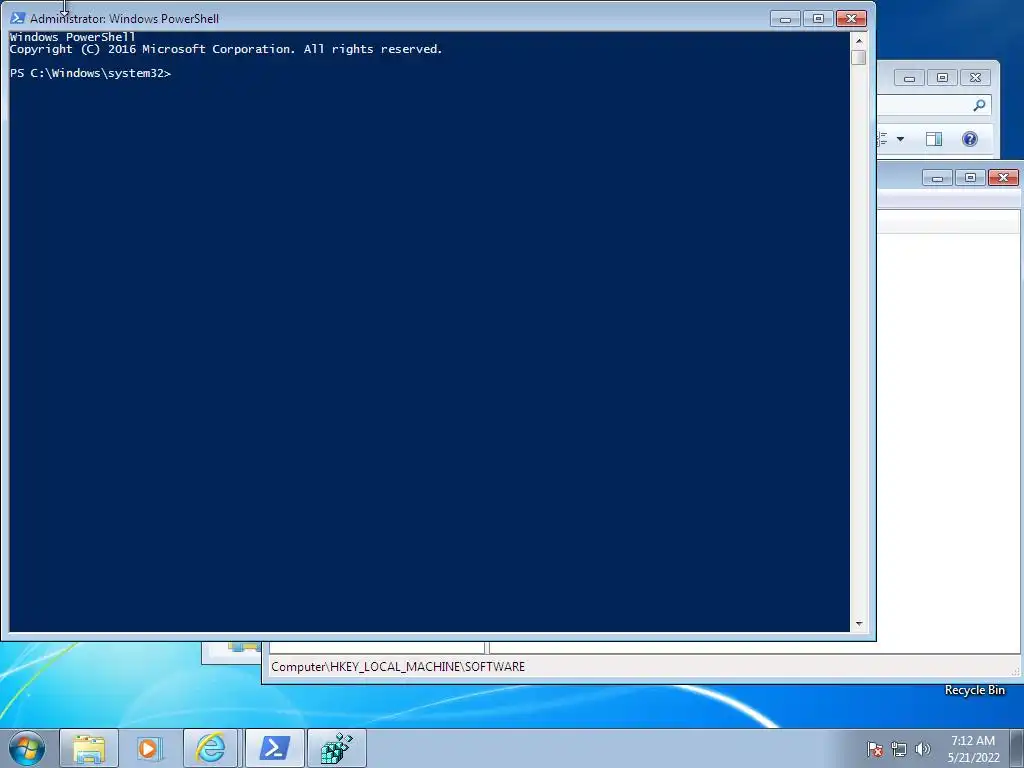Open Windows Explorer from the taskbar
The height and width of the screenshot is (768, 1024).
[89, 748]
